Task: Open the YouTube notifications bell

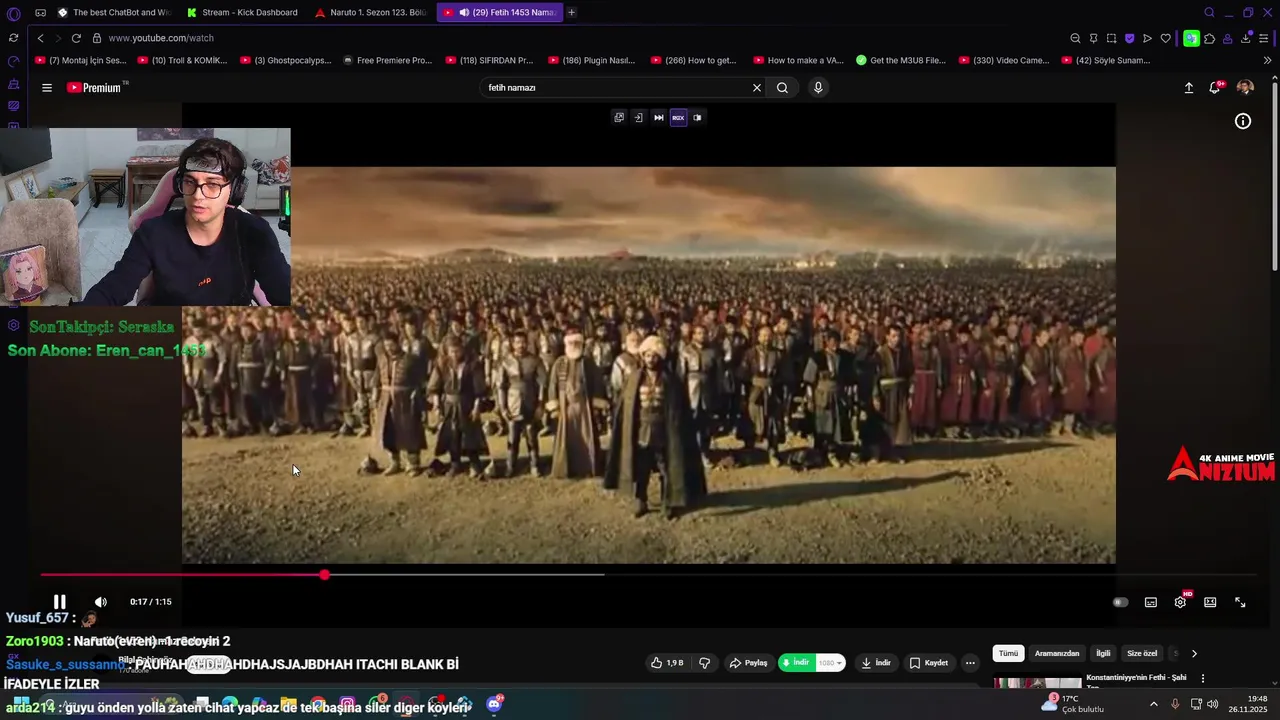Action: (1215, 88)
